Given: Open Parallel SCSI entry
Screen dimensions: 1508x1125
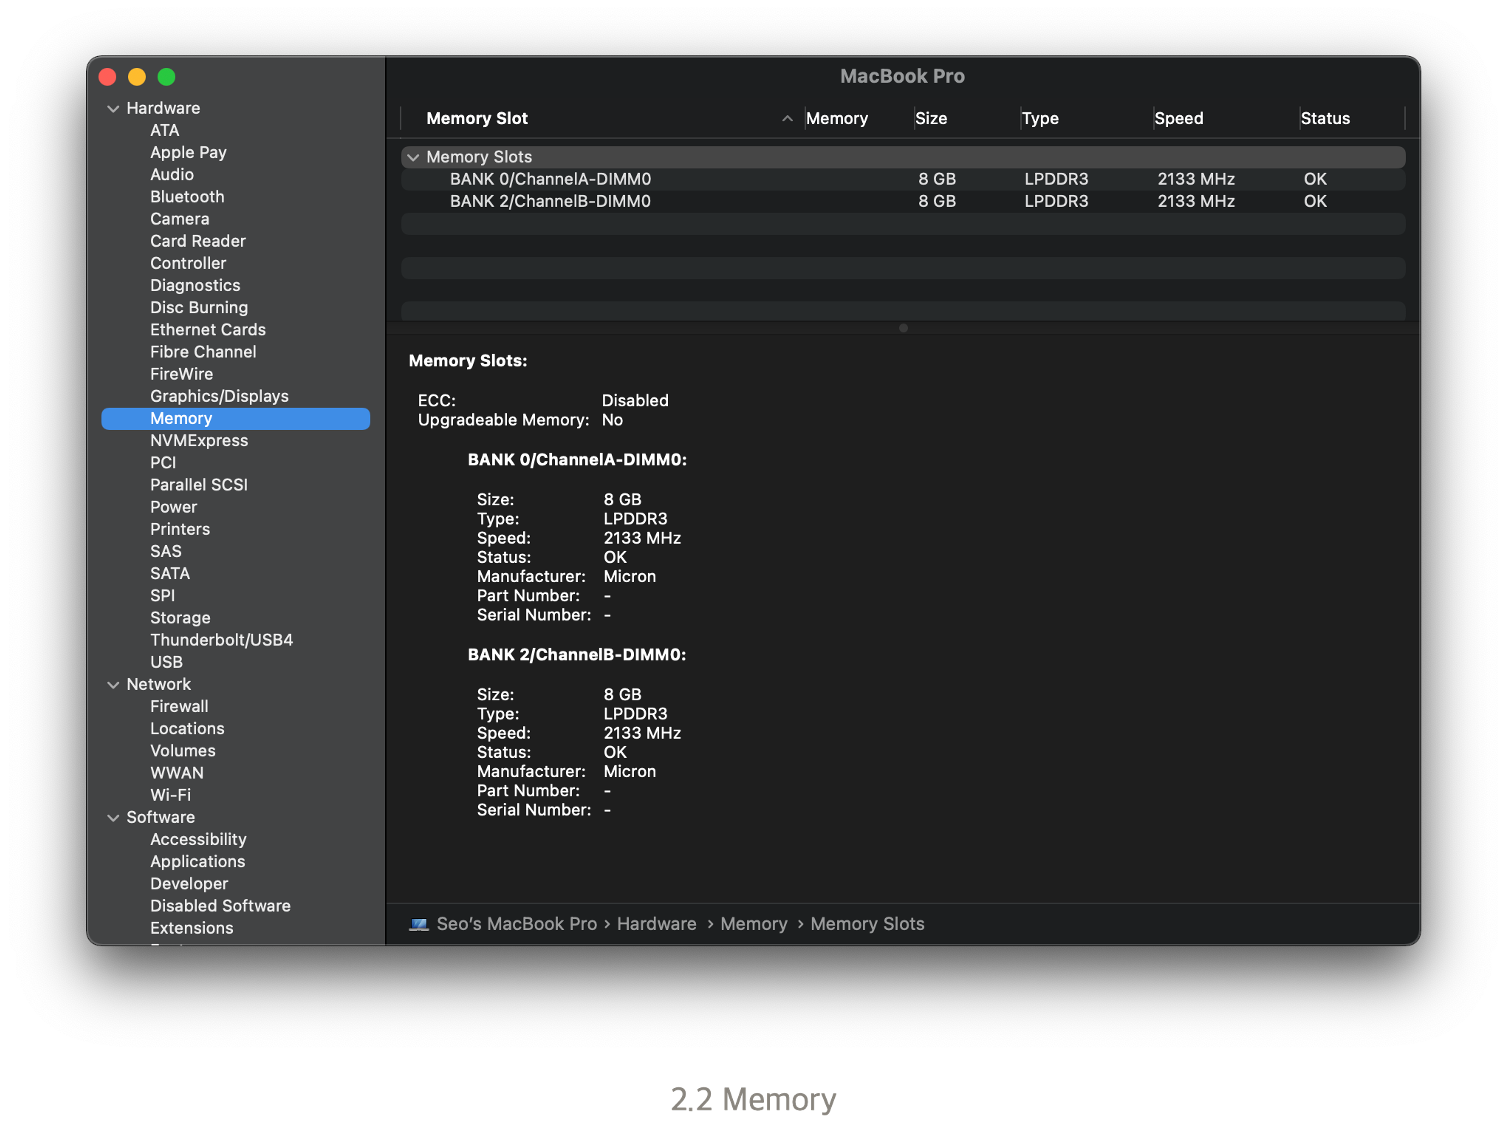Looking at the screenshot, I should (x=199, y=485).
